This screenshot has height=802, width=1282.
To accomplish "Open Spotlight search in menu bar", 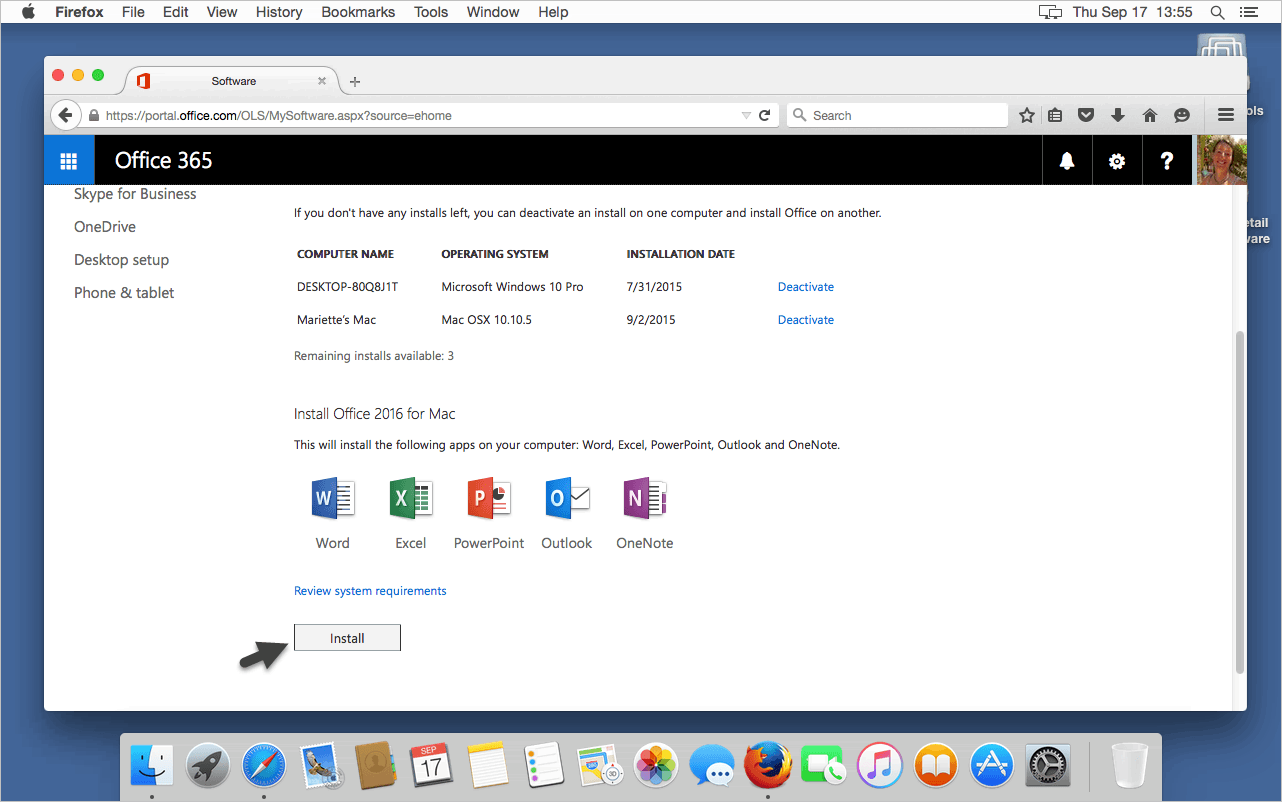I will 1217,12.
